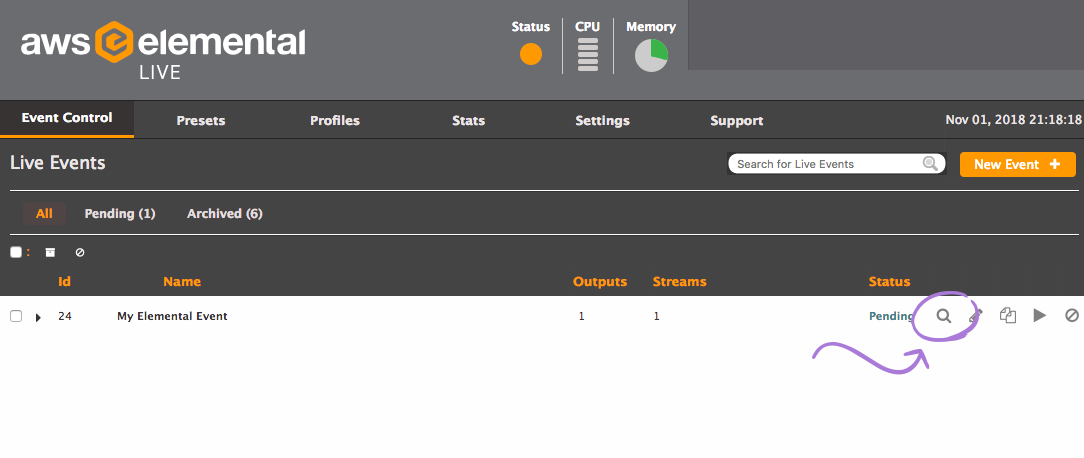Screen dimensions: 1084x458
Task: Open the Support tab
Action: coord(736,120)
